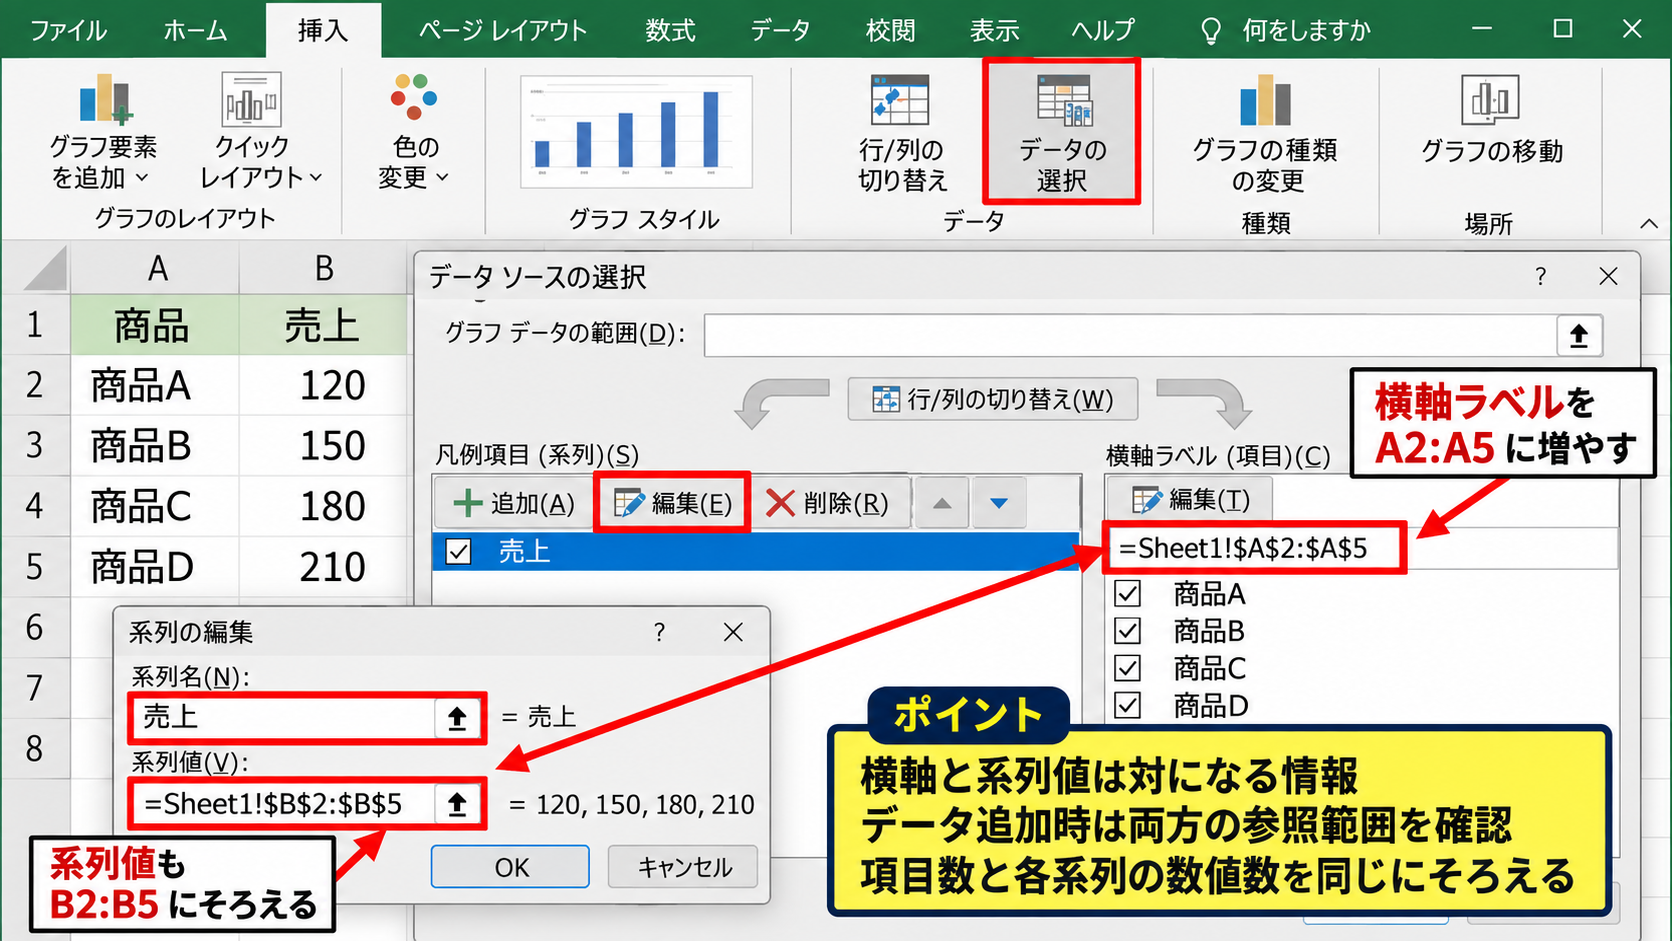1672x941 pixels.
Task: Click help icon in データ ソースの選択
Action: click(x=1540, y=277)
